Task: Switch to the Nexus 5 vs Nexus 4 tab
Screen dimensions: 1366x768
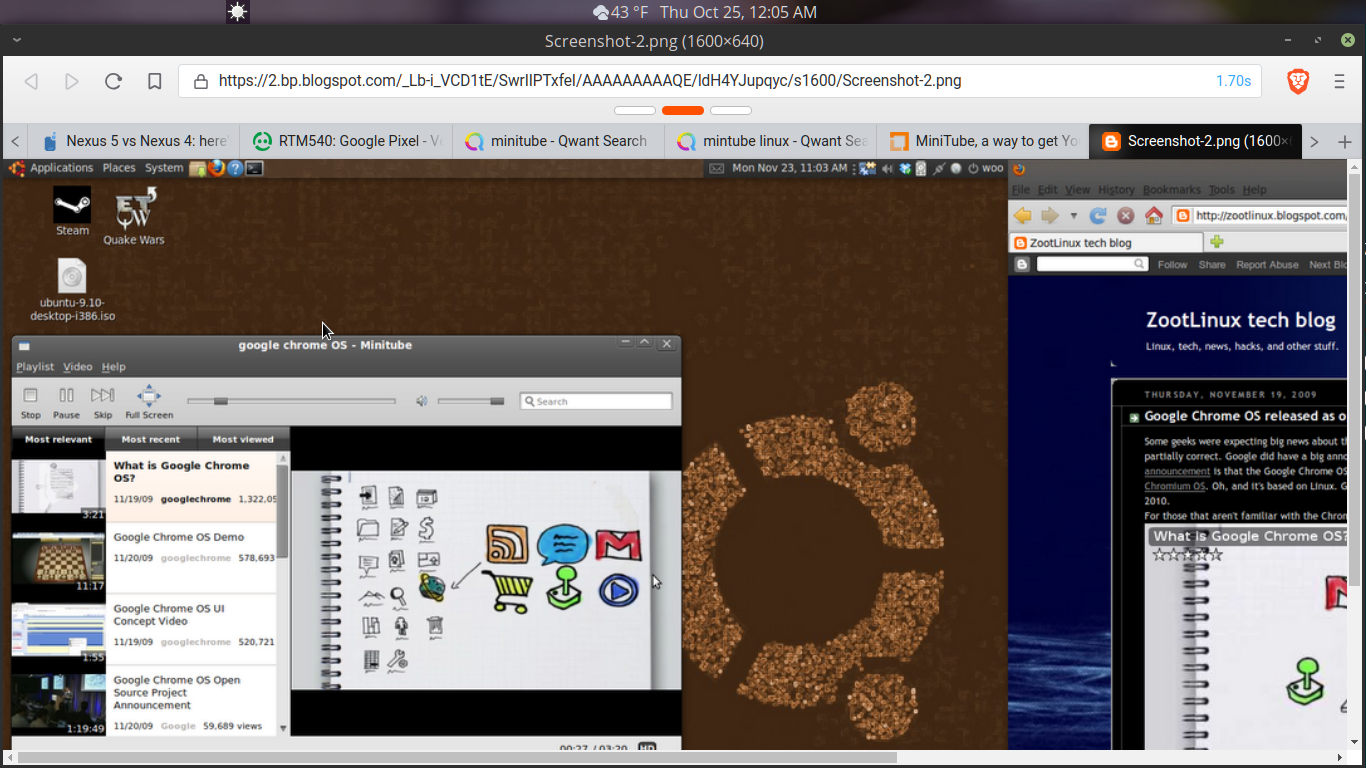Action: (134, 141)
